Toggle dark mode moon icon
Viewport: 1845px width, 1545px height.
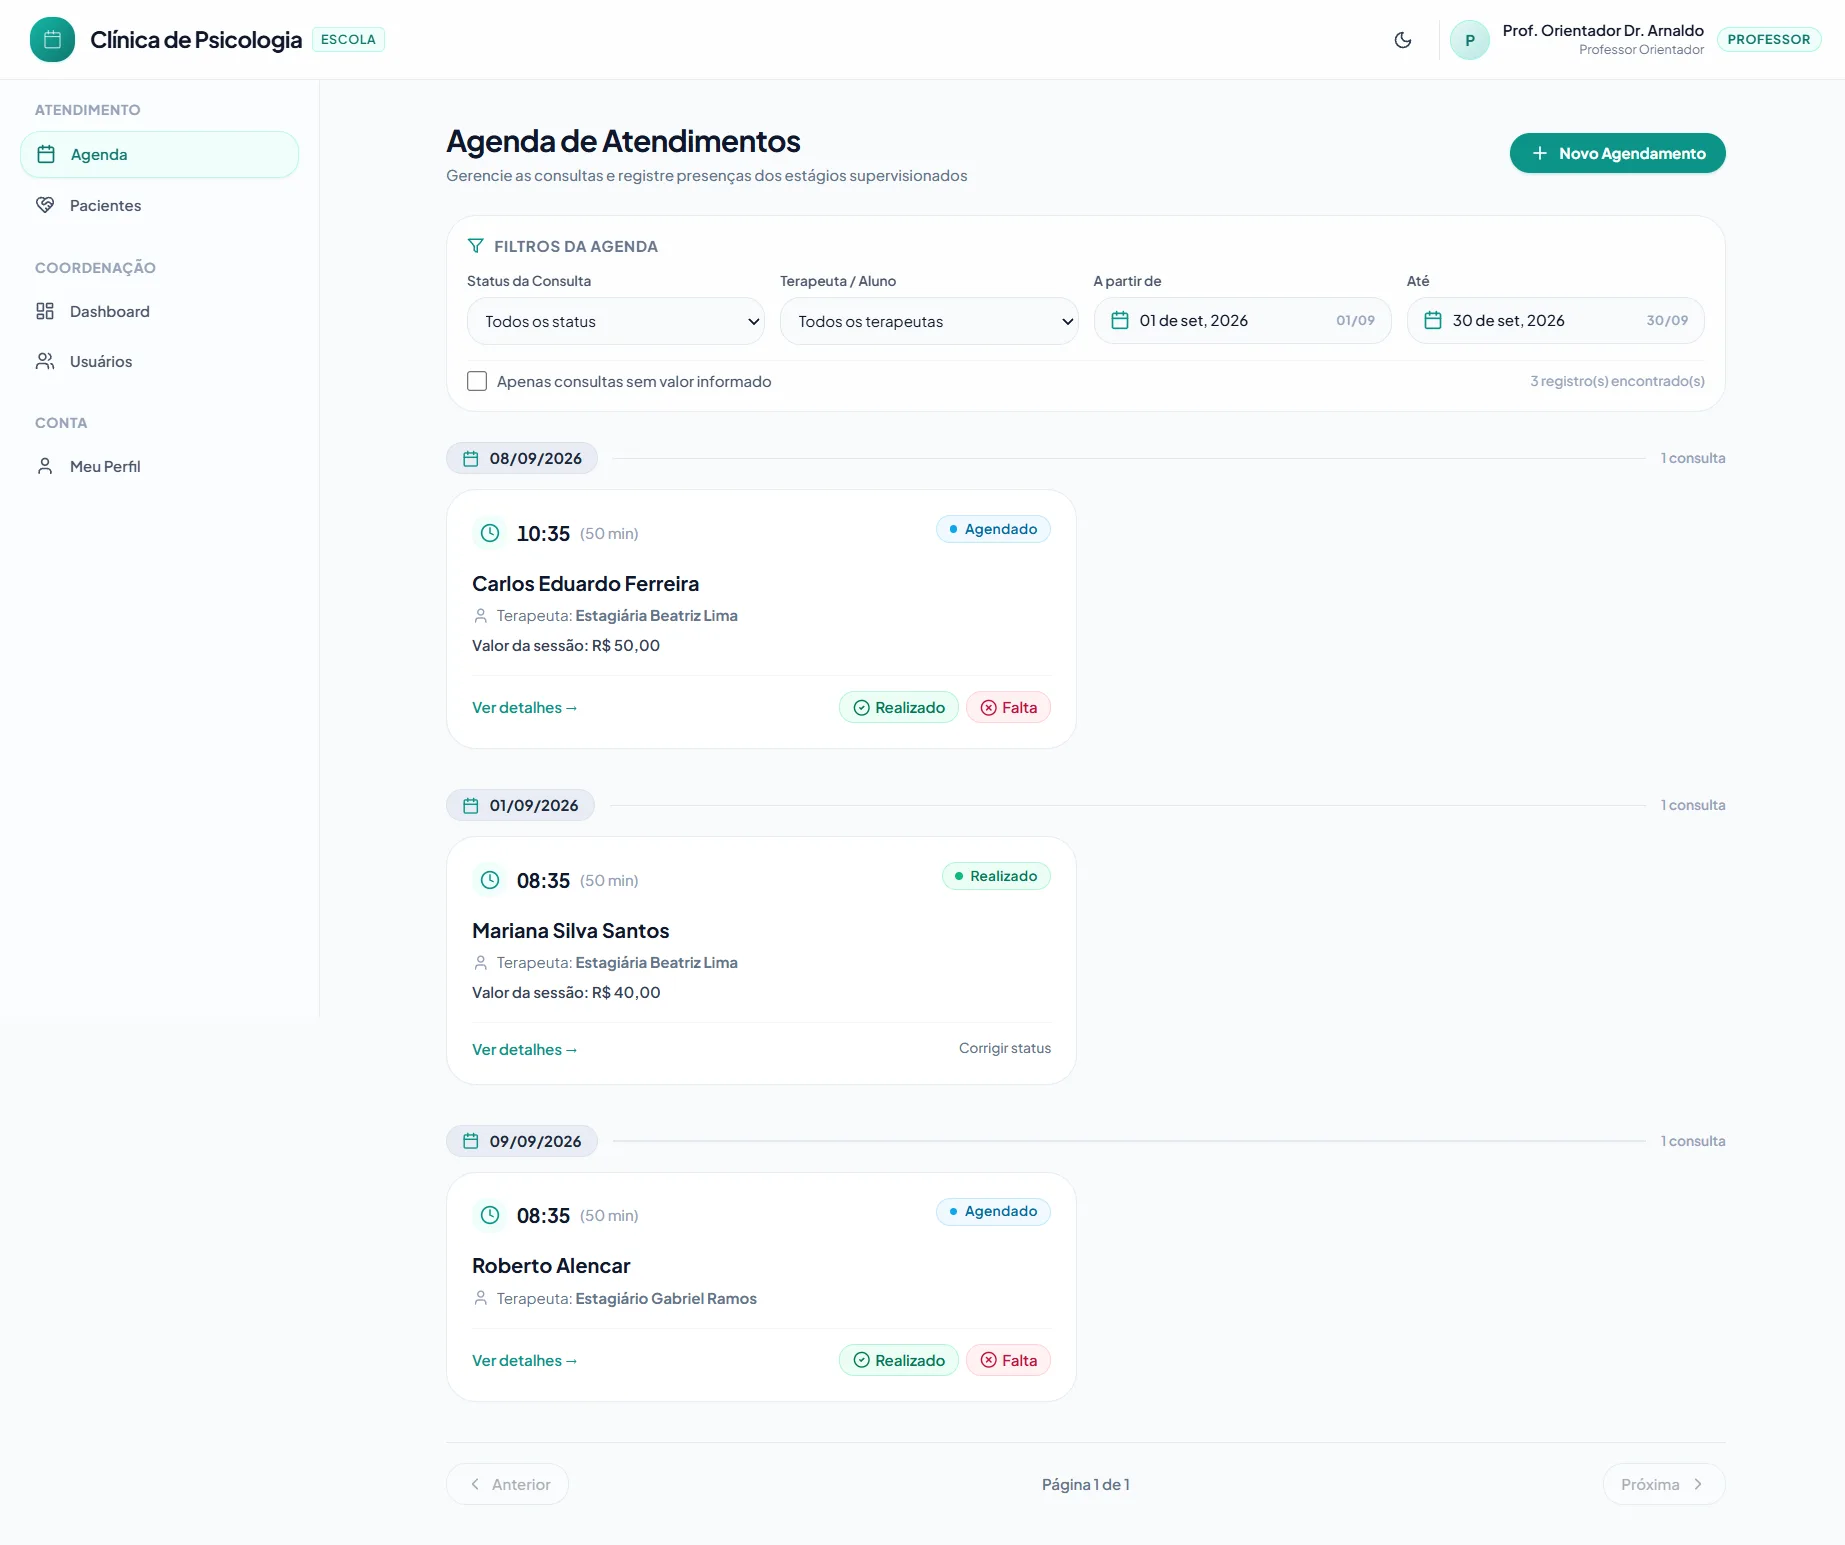[x=1403, y=40]
